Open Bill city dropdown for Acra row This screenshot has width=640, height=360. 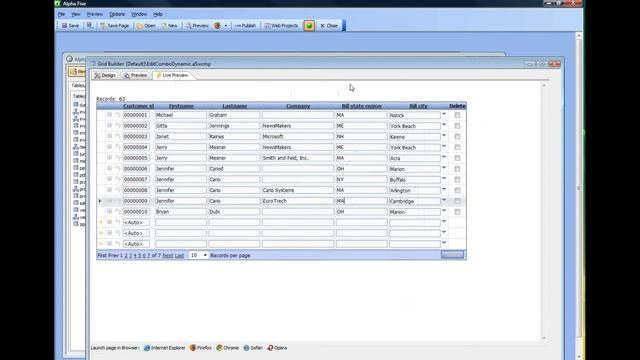click(444, 157)
